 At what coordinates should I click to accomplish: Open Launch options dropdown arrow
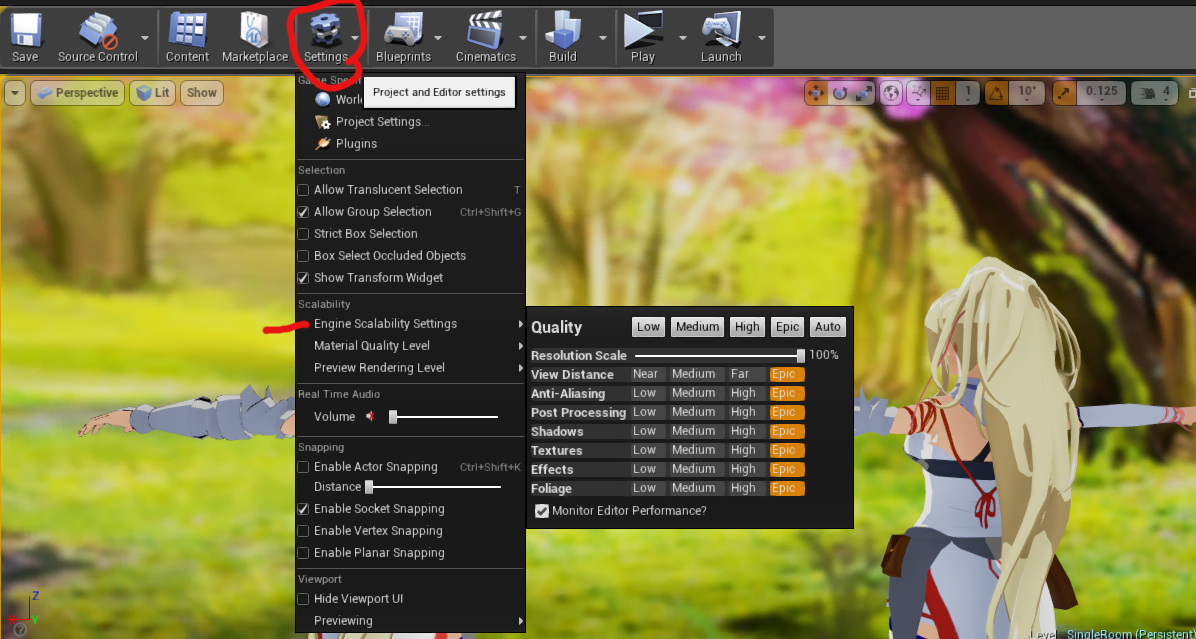click(x=761, y=37)
